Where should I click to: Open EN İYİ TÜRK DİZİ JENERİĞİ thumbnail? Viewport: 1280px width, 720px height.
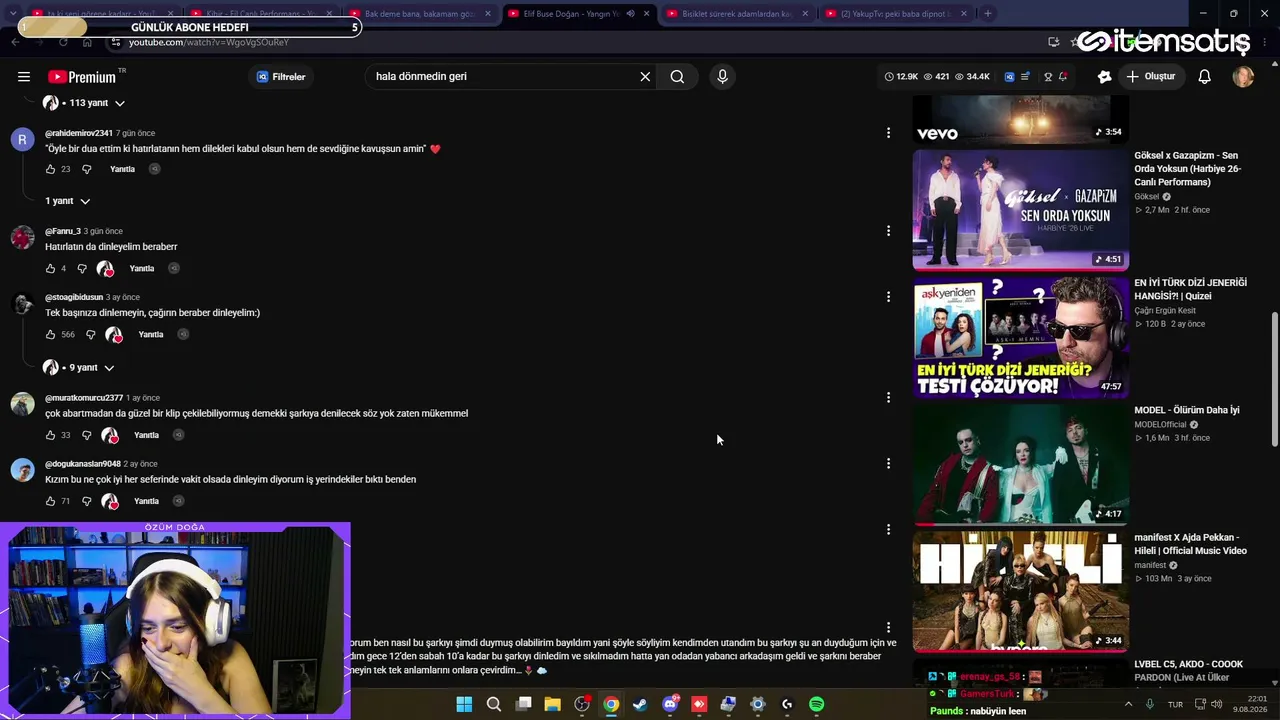click(x=1021, y=337)
